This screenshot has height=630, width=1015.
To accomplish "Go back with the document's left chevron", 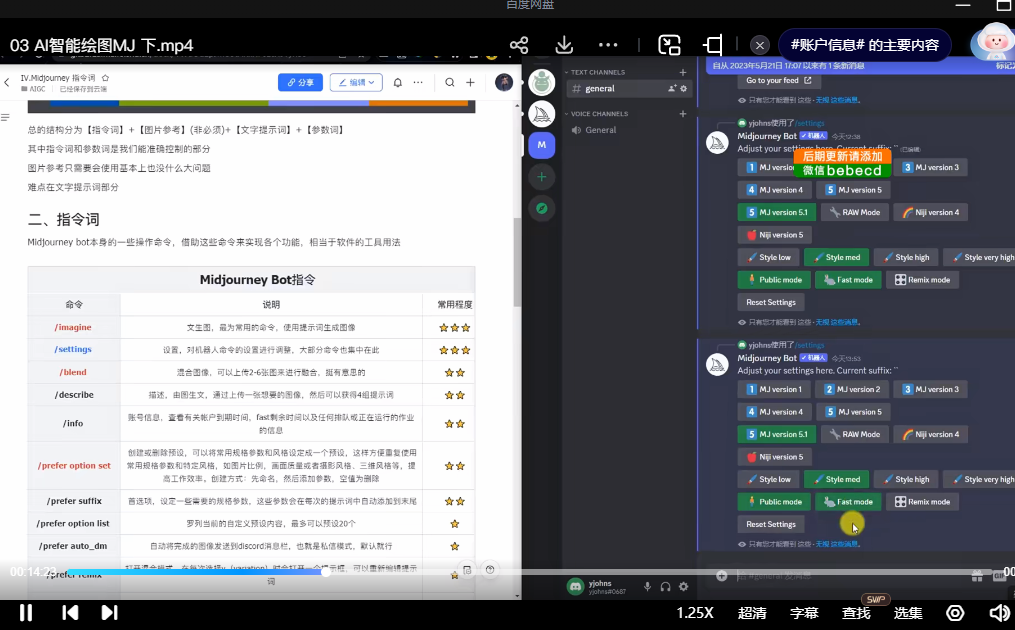I will tap(7, 82).
